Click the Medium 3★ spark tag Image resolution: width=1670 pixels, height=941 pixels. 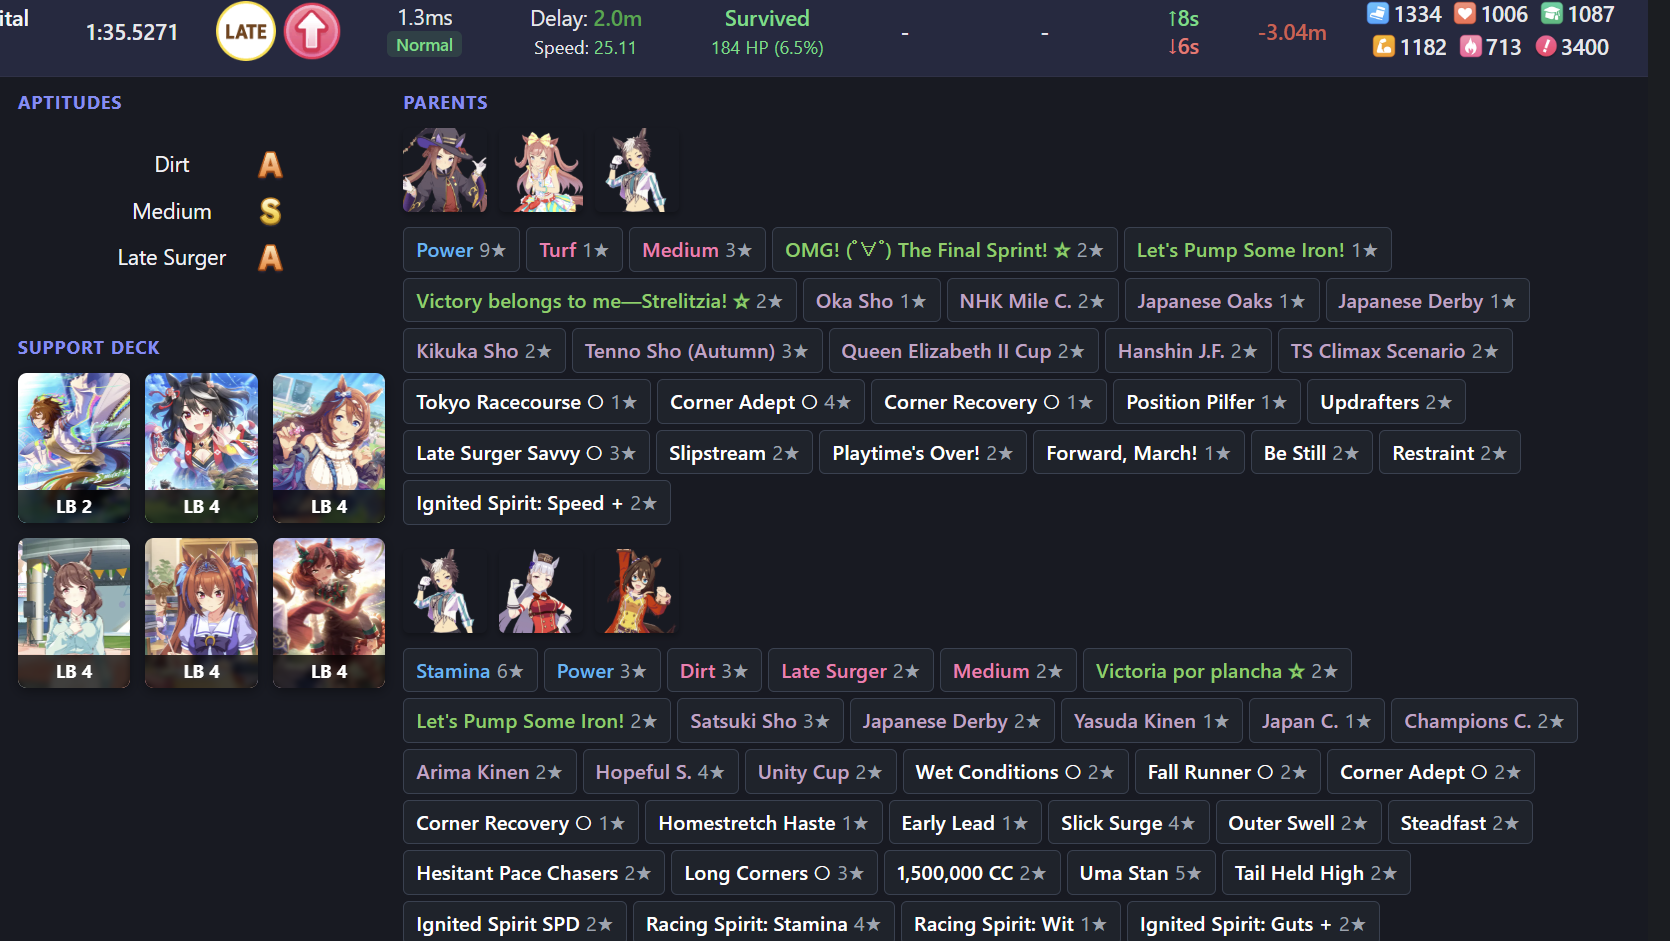point(697,250)
